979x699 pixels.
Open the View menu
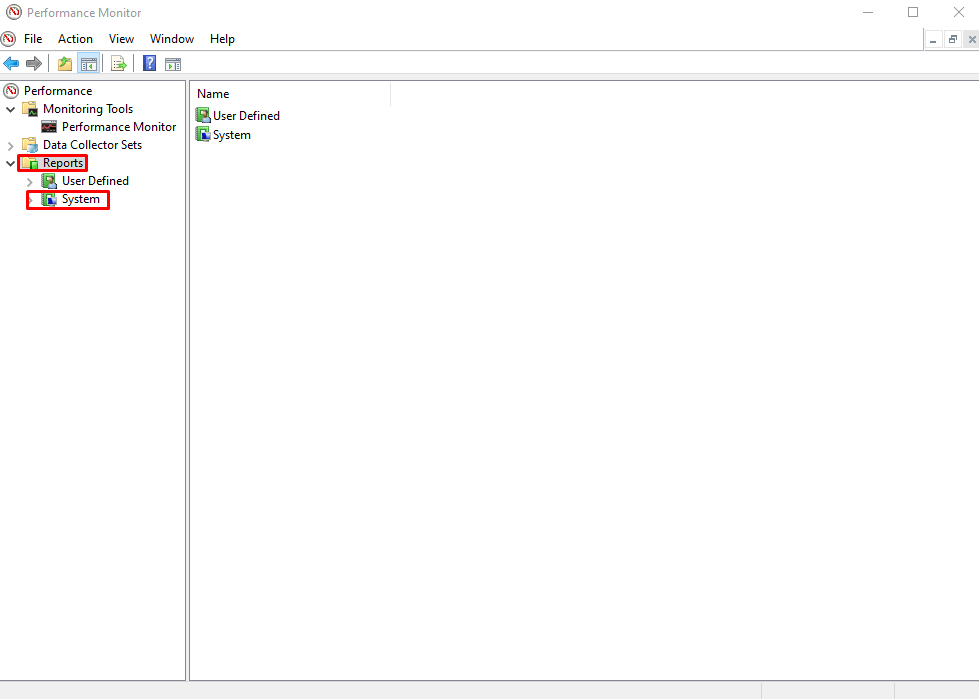(121, 38)
